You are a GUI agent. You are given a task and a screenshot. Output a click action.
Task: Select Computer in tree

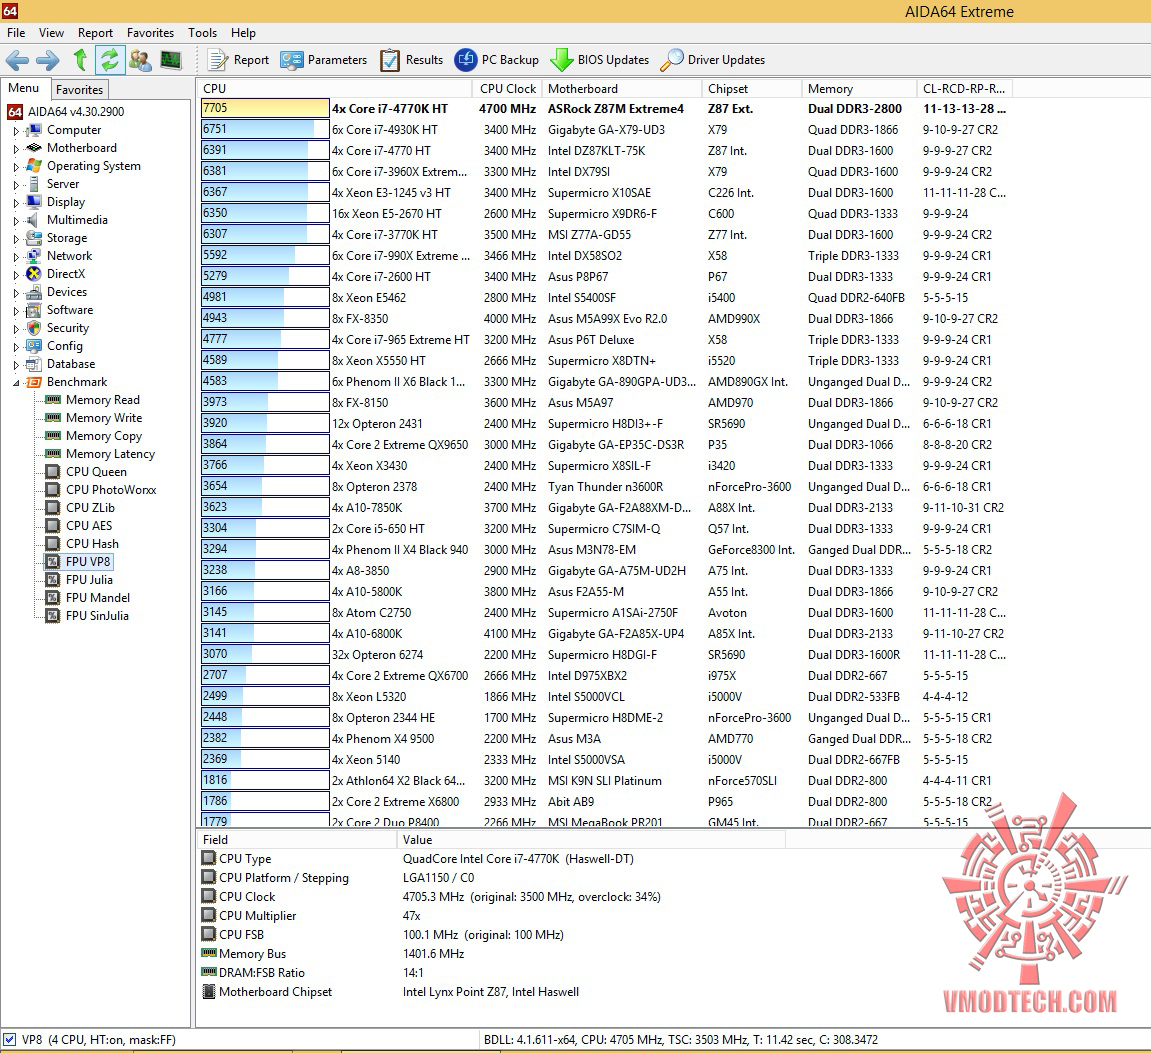74,130
